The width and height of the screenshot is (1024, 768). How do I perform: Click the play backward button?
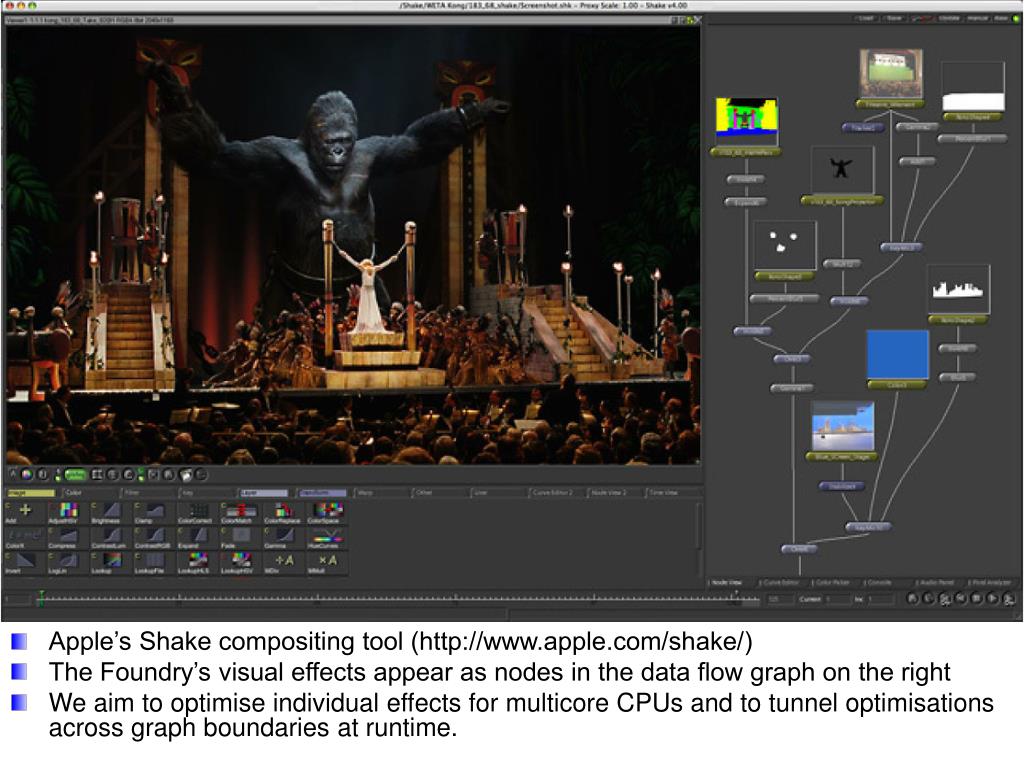pos(961,598)
